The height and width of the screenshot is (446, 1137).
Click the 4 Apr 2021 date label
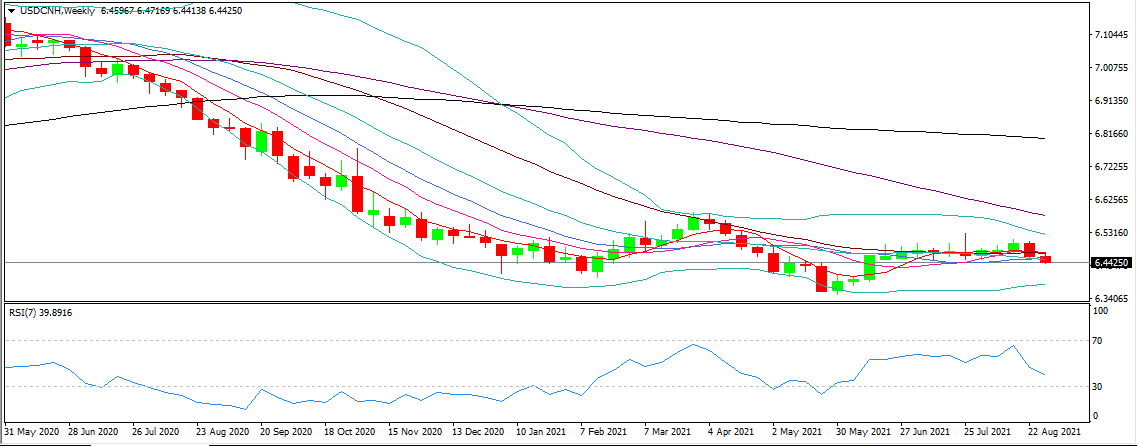click(733, 430)
